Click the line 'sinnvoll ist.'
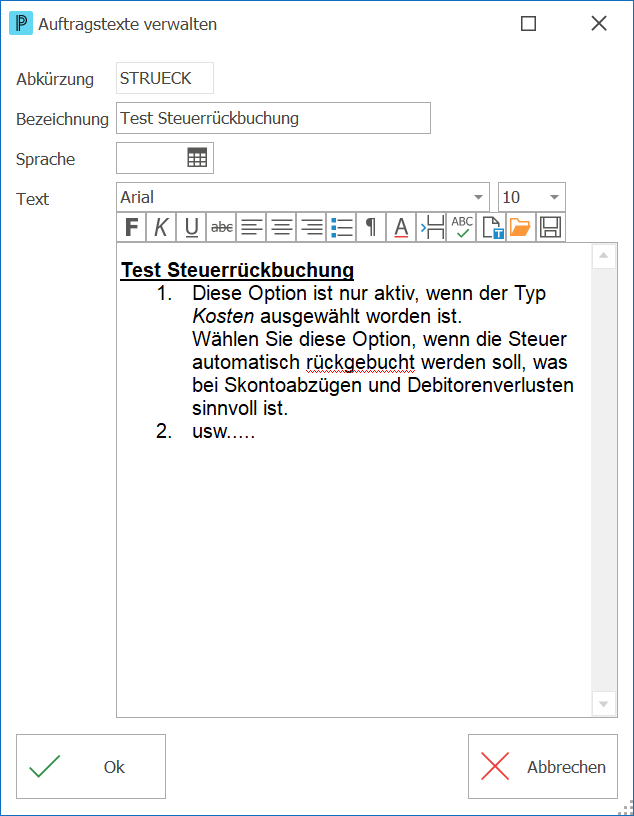Screen dimensions: 634x816 click(x=240, y=409)
